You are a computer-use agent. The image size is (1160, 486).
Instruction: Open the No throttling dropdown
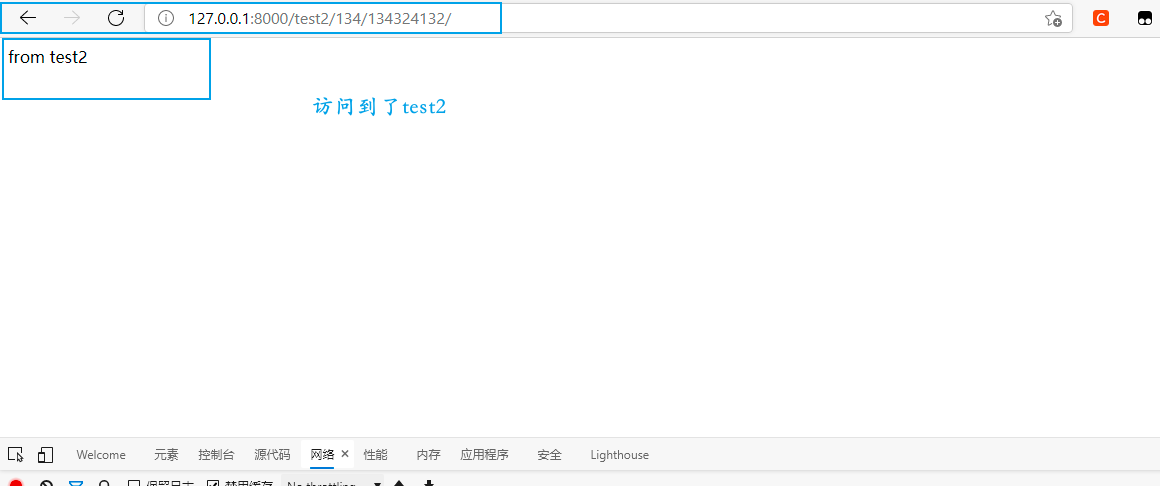click(333, 482)
